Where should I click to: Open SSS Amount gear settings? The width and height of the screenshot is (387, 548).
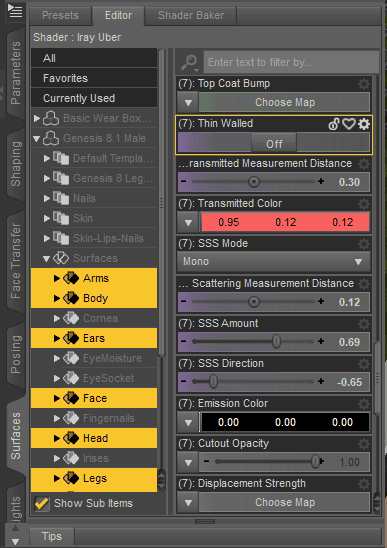[x=364, y=324]
